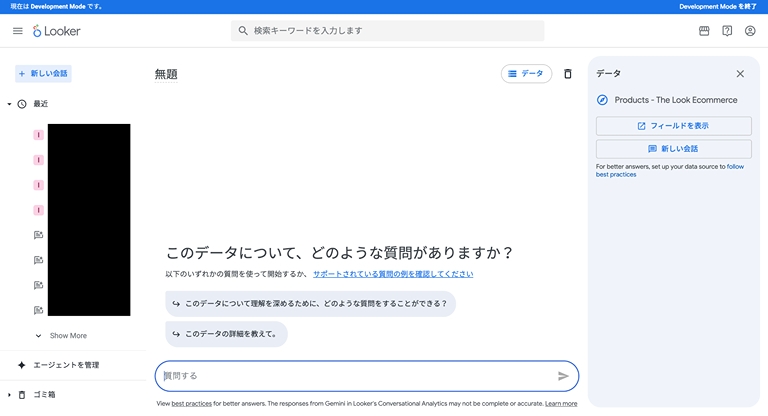Viewport: 768px width, 416px height.
Task: Close the データ side panel
Action: point(740,73)
